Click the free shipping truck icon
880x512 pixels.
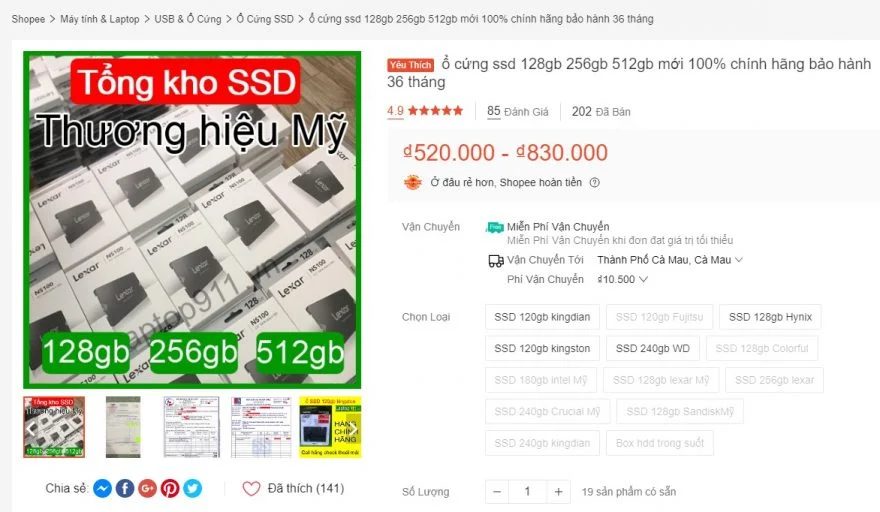(494, 227)
